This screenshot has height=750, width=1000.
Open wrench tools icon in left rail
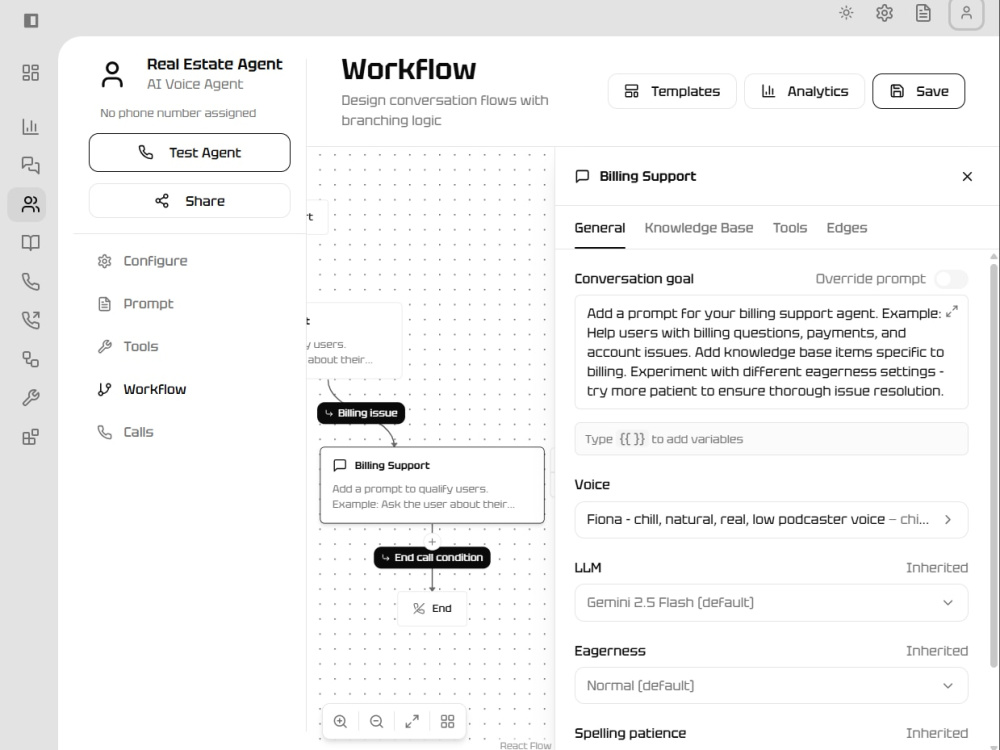coord(31,398)
